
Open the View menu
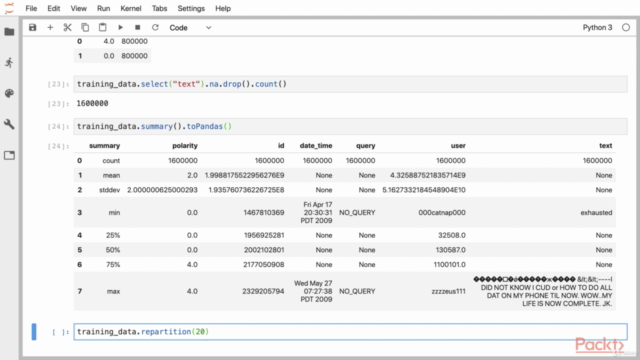pos(78,9)
